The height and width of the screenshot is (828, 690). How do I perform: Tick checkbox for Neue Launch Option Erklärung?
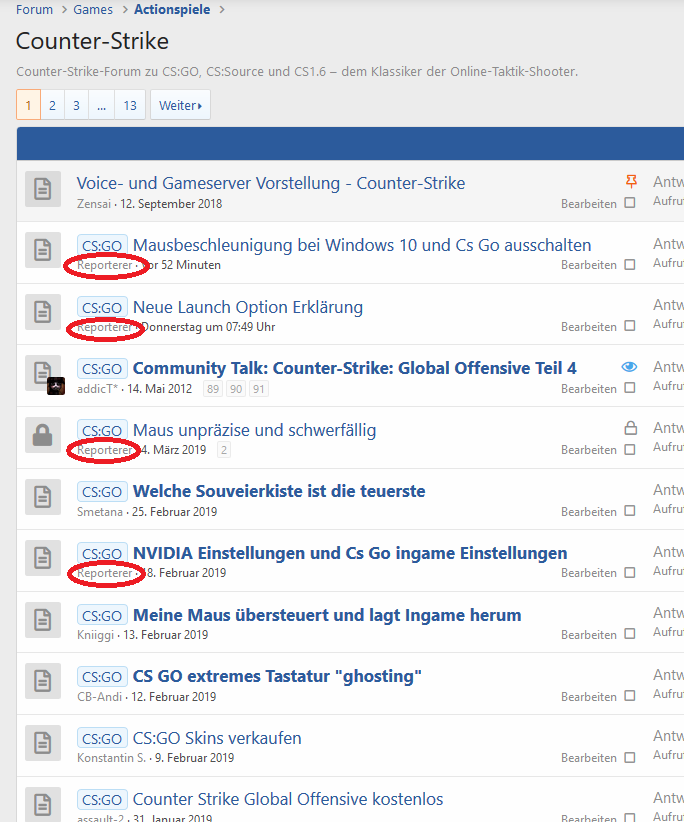click(630, 326)
